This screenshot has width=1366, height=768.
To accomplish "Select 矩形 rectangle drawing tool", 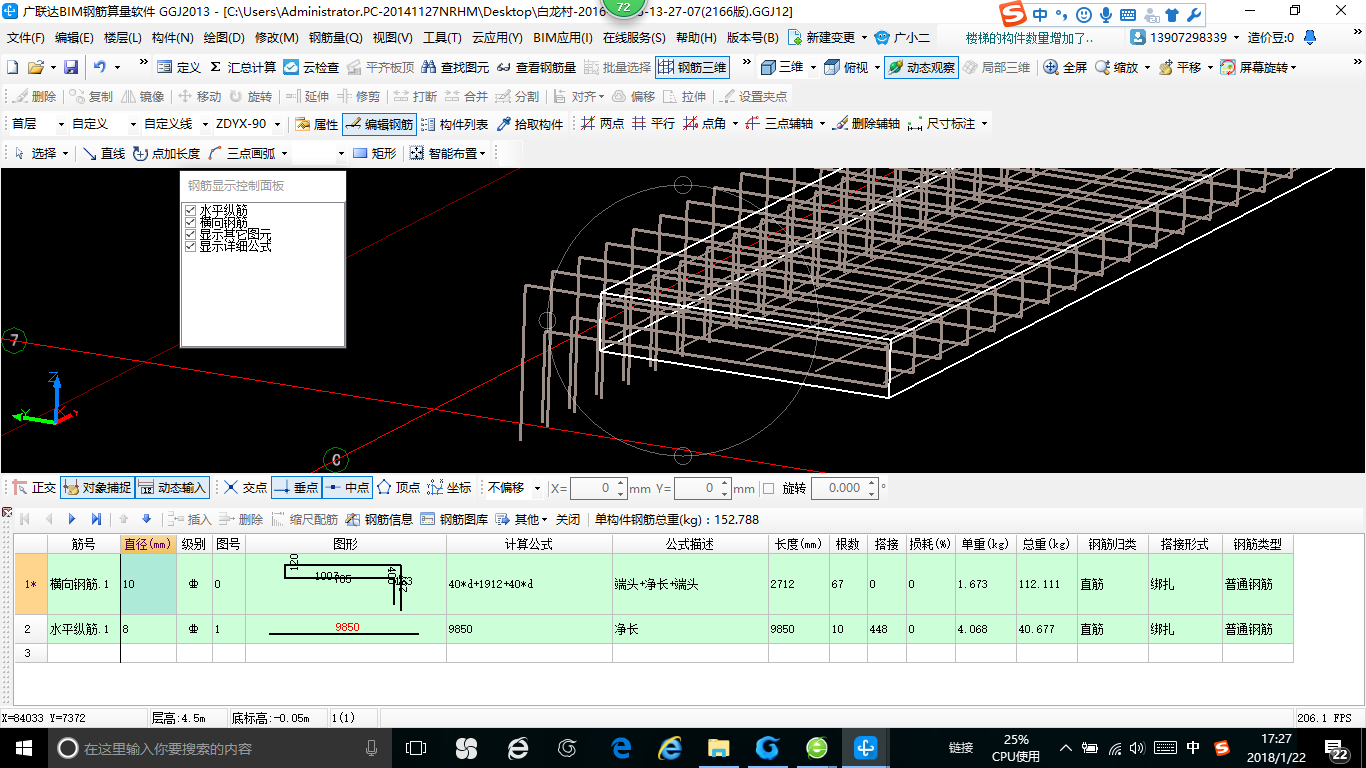I will [x=375, y=153].
